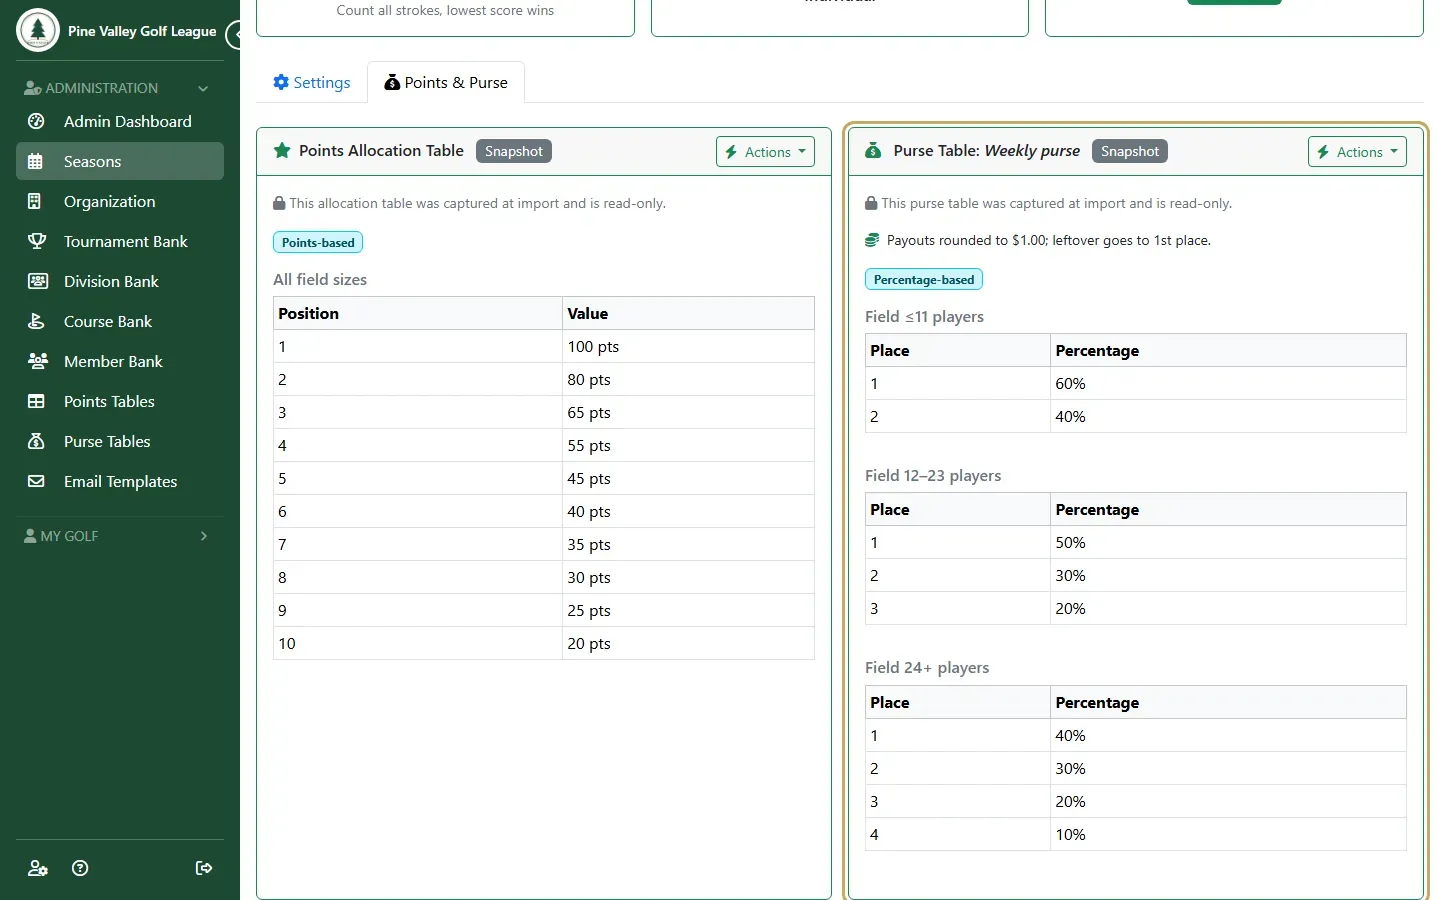Click the Seasons calendar icon in sidebar
The height and width of the screenshot is (900, 1440).
(x=36, y=161)
